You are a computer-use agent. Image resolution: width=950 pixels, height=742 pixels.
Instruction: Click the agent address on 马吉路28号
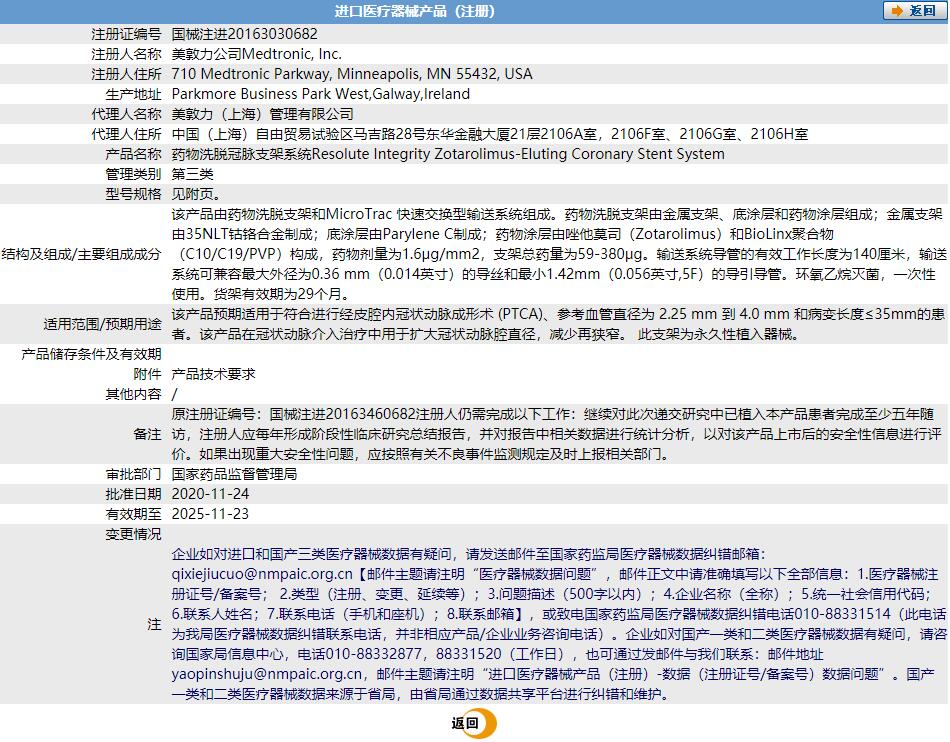pyautogui.click(x=490, y=134)
